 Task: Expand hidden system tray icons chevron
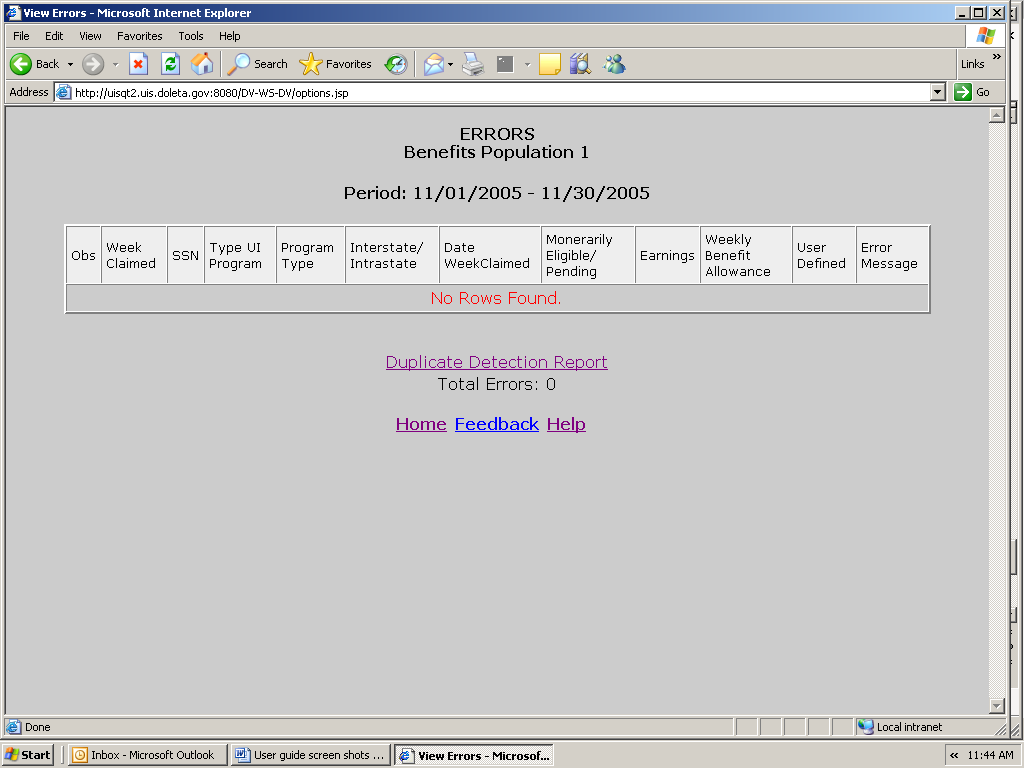coord(954,755)
